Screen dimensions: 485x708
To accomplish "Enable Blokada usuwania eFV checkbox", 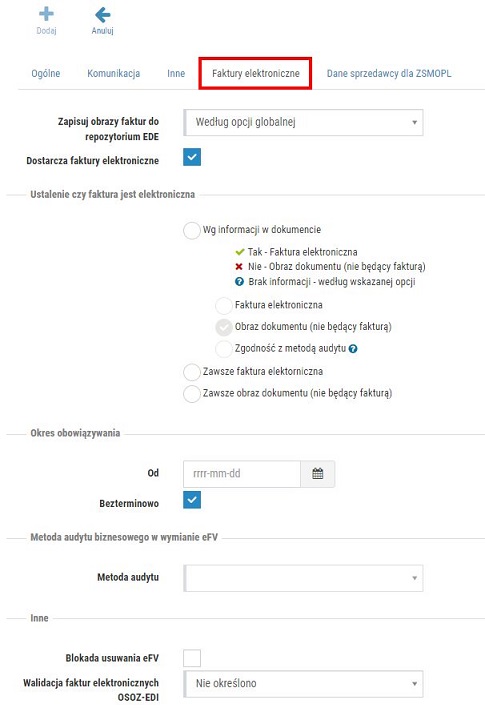I will click(x=192, y=658).
